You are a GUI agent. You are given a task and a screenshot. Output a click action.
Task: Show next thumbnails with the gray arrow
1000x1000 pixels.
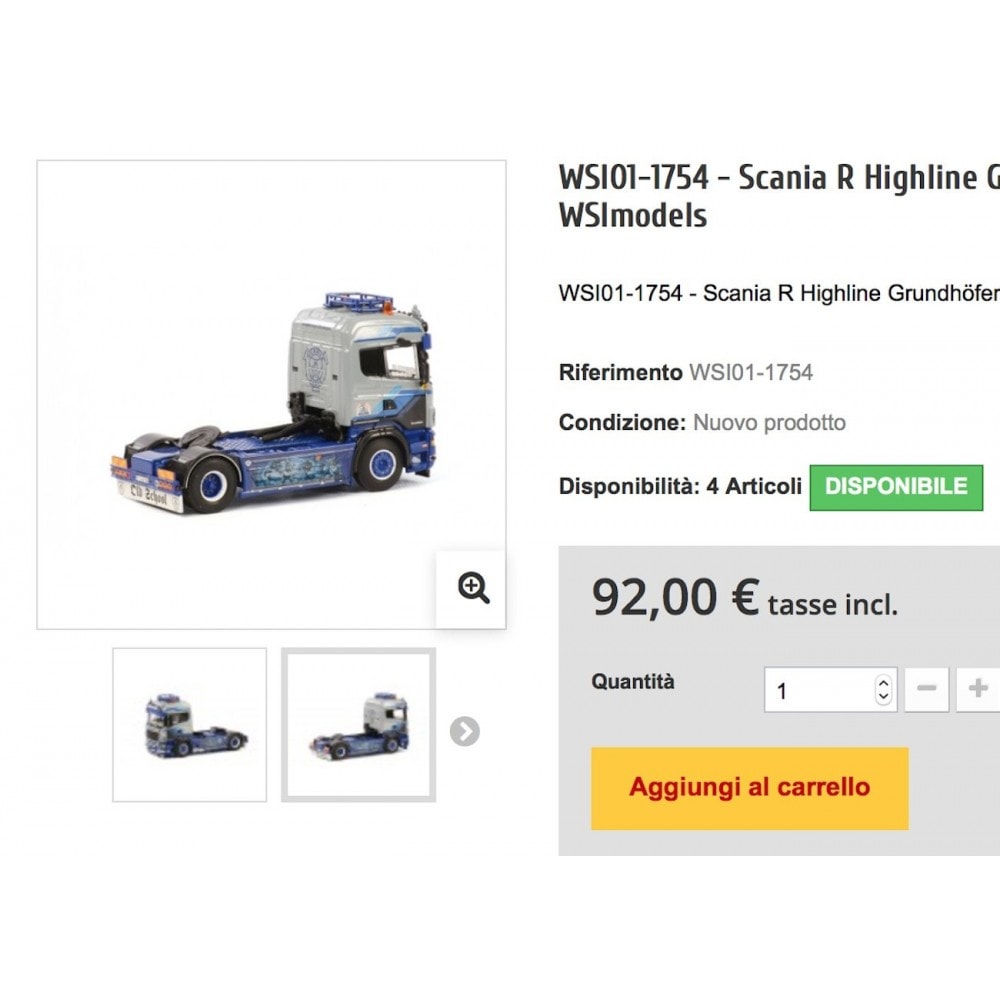click(x=464, y=731)
